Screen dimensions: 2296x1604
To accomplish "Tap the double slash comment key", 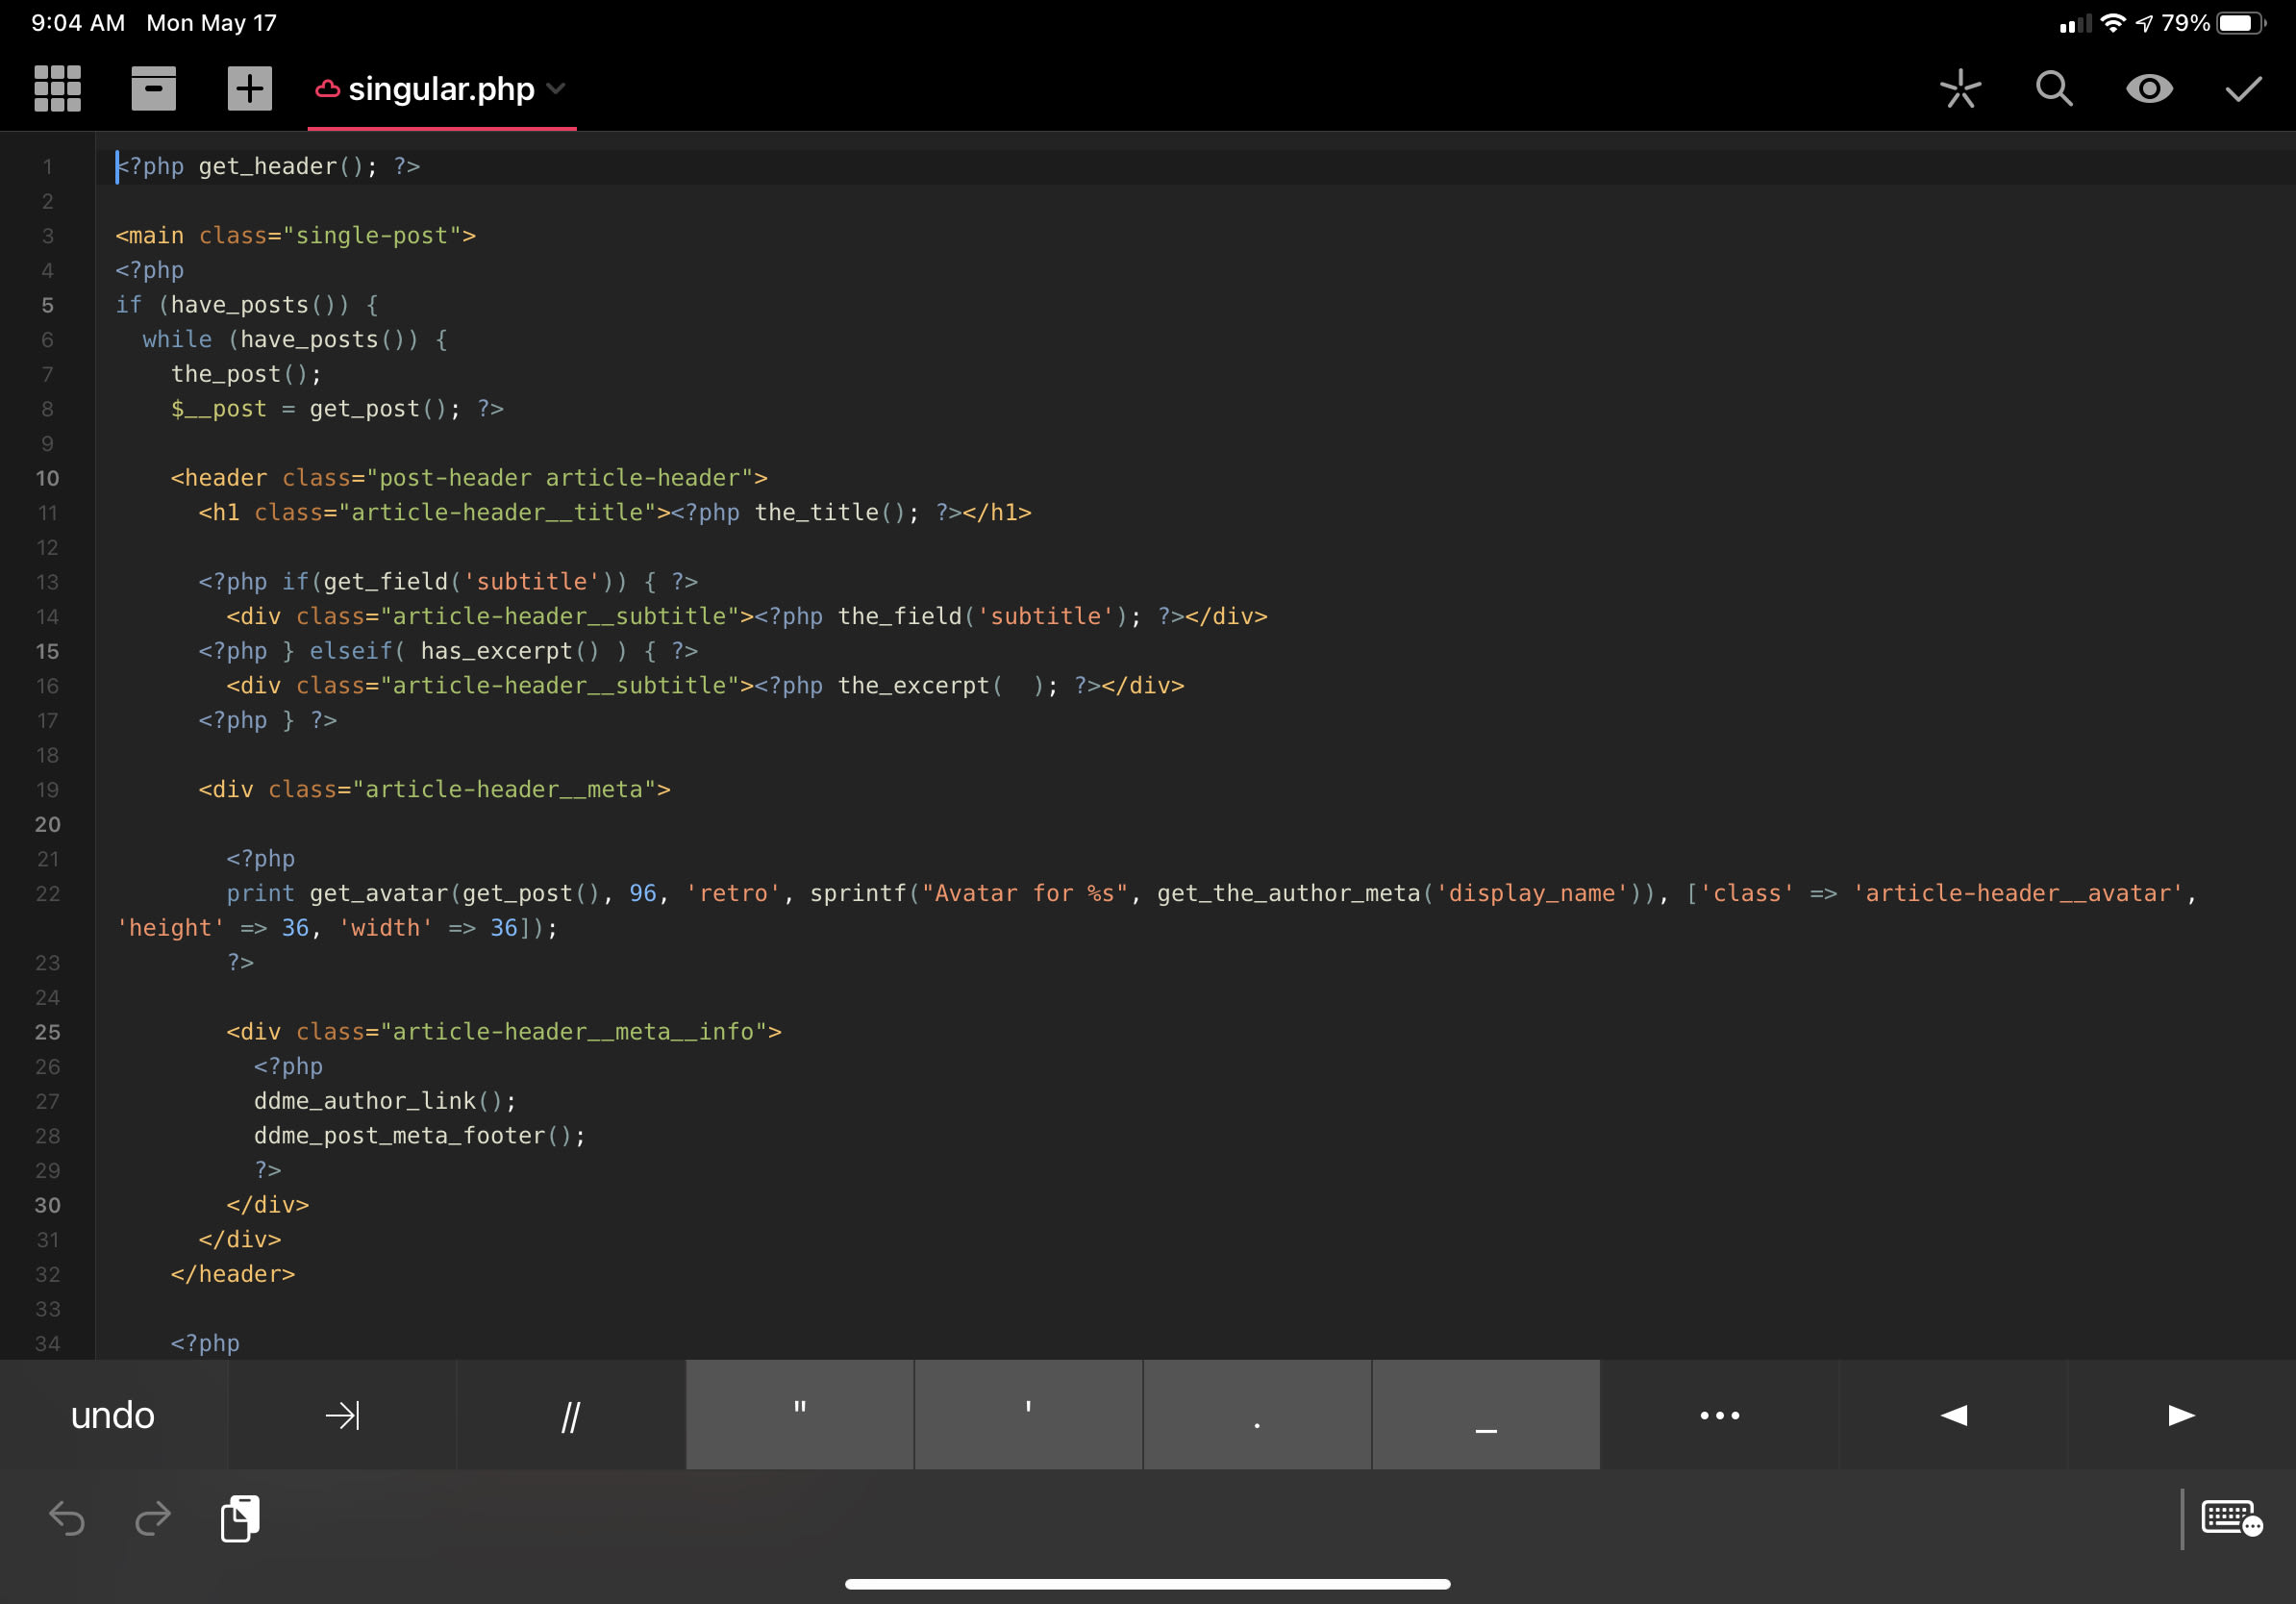I will coord(571,1415).
